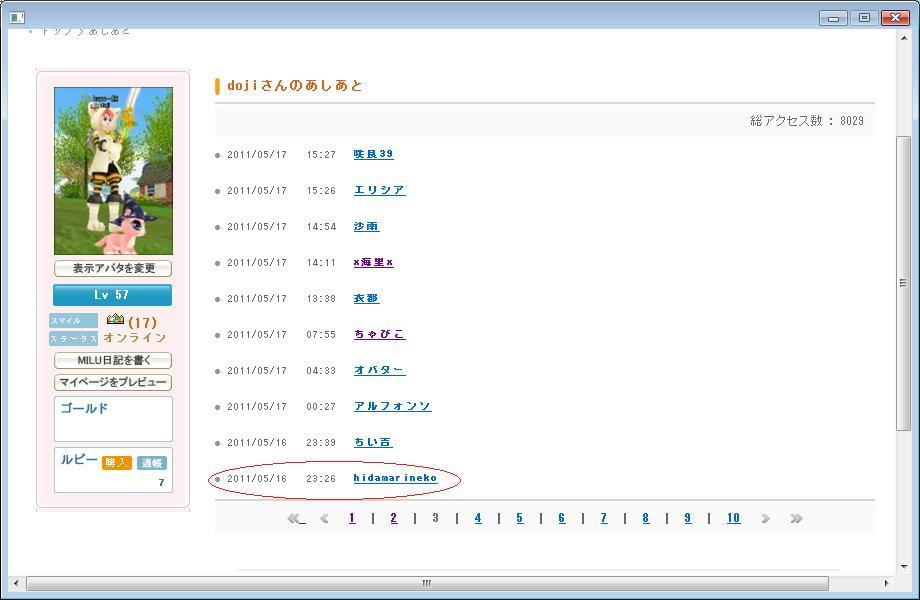Open visitor link アルフォンソ
Viewport: 920px width, 600px height.
click(x=392, y=406)
